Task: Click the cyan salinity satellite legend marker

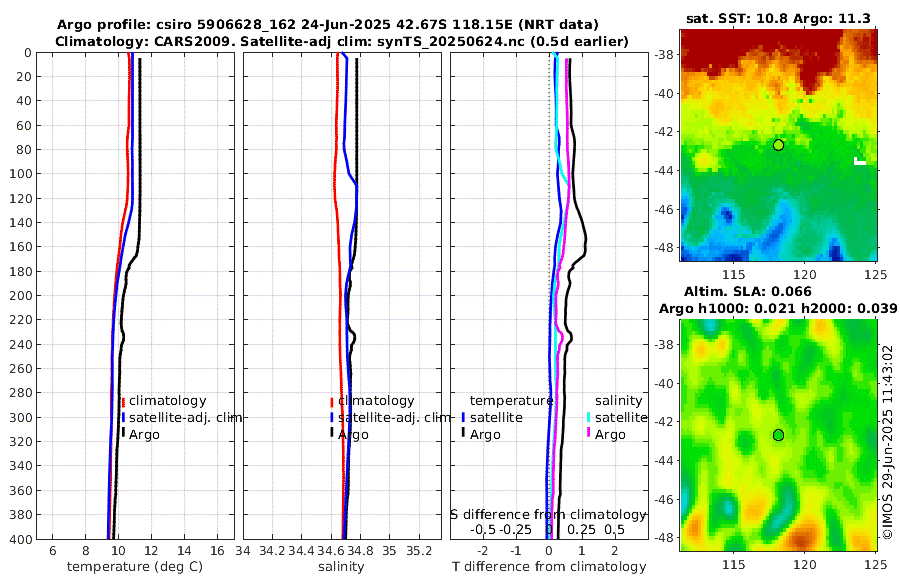Action: click(x=588, y=417)
